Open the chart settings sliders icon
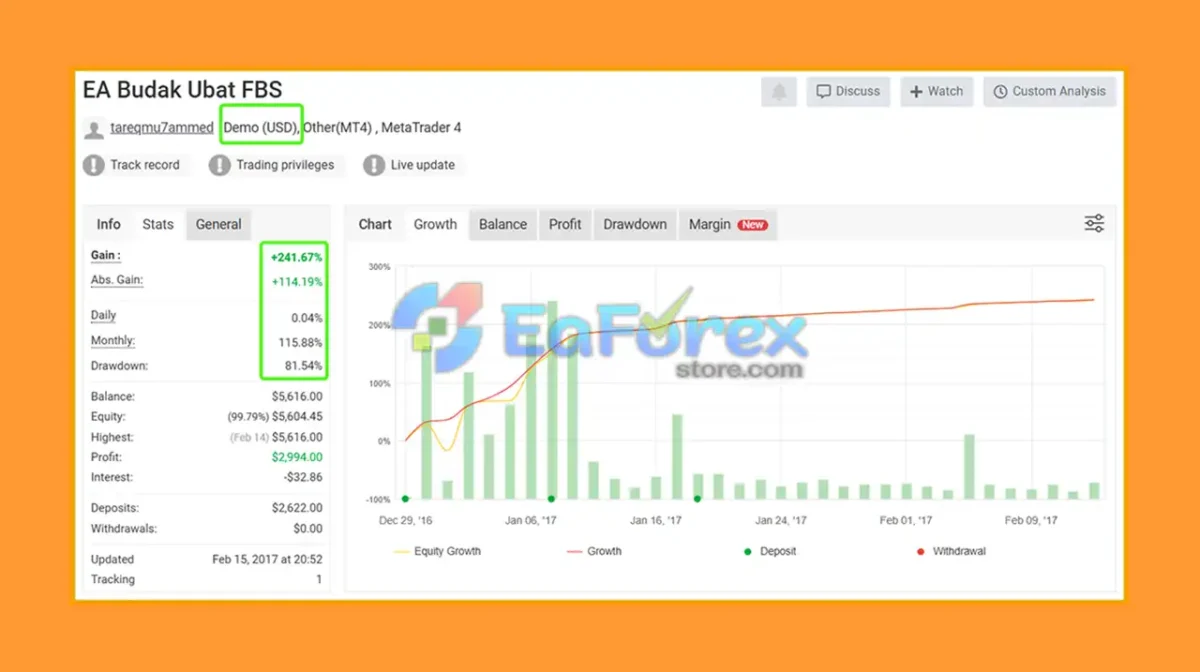The height and width of the screenshot is (672, 1200). pyautogui.click(x=1095, y=224)
